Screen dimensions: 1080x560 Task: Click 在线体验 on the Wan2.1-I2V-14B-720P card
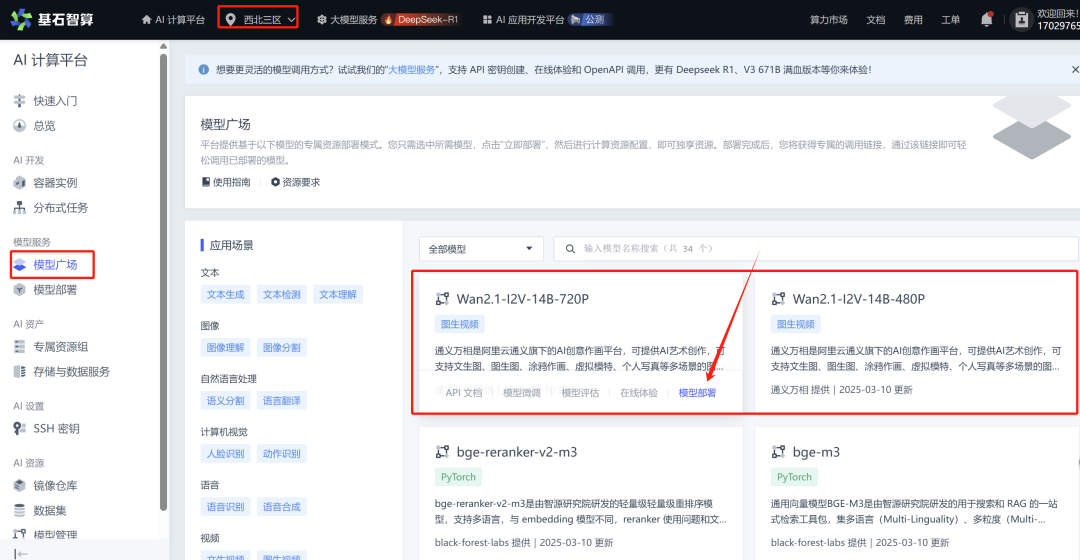point(638,393)
